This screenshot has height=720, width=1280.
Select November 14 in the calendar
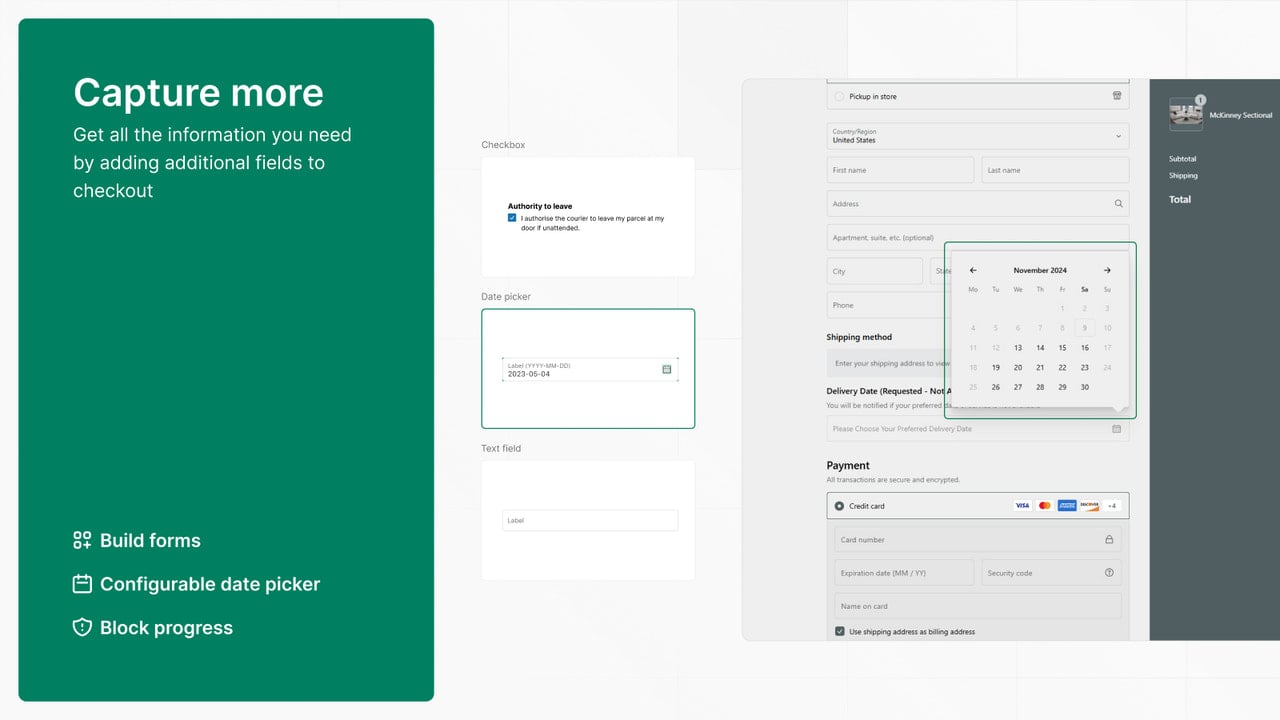coord(1040,348)
